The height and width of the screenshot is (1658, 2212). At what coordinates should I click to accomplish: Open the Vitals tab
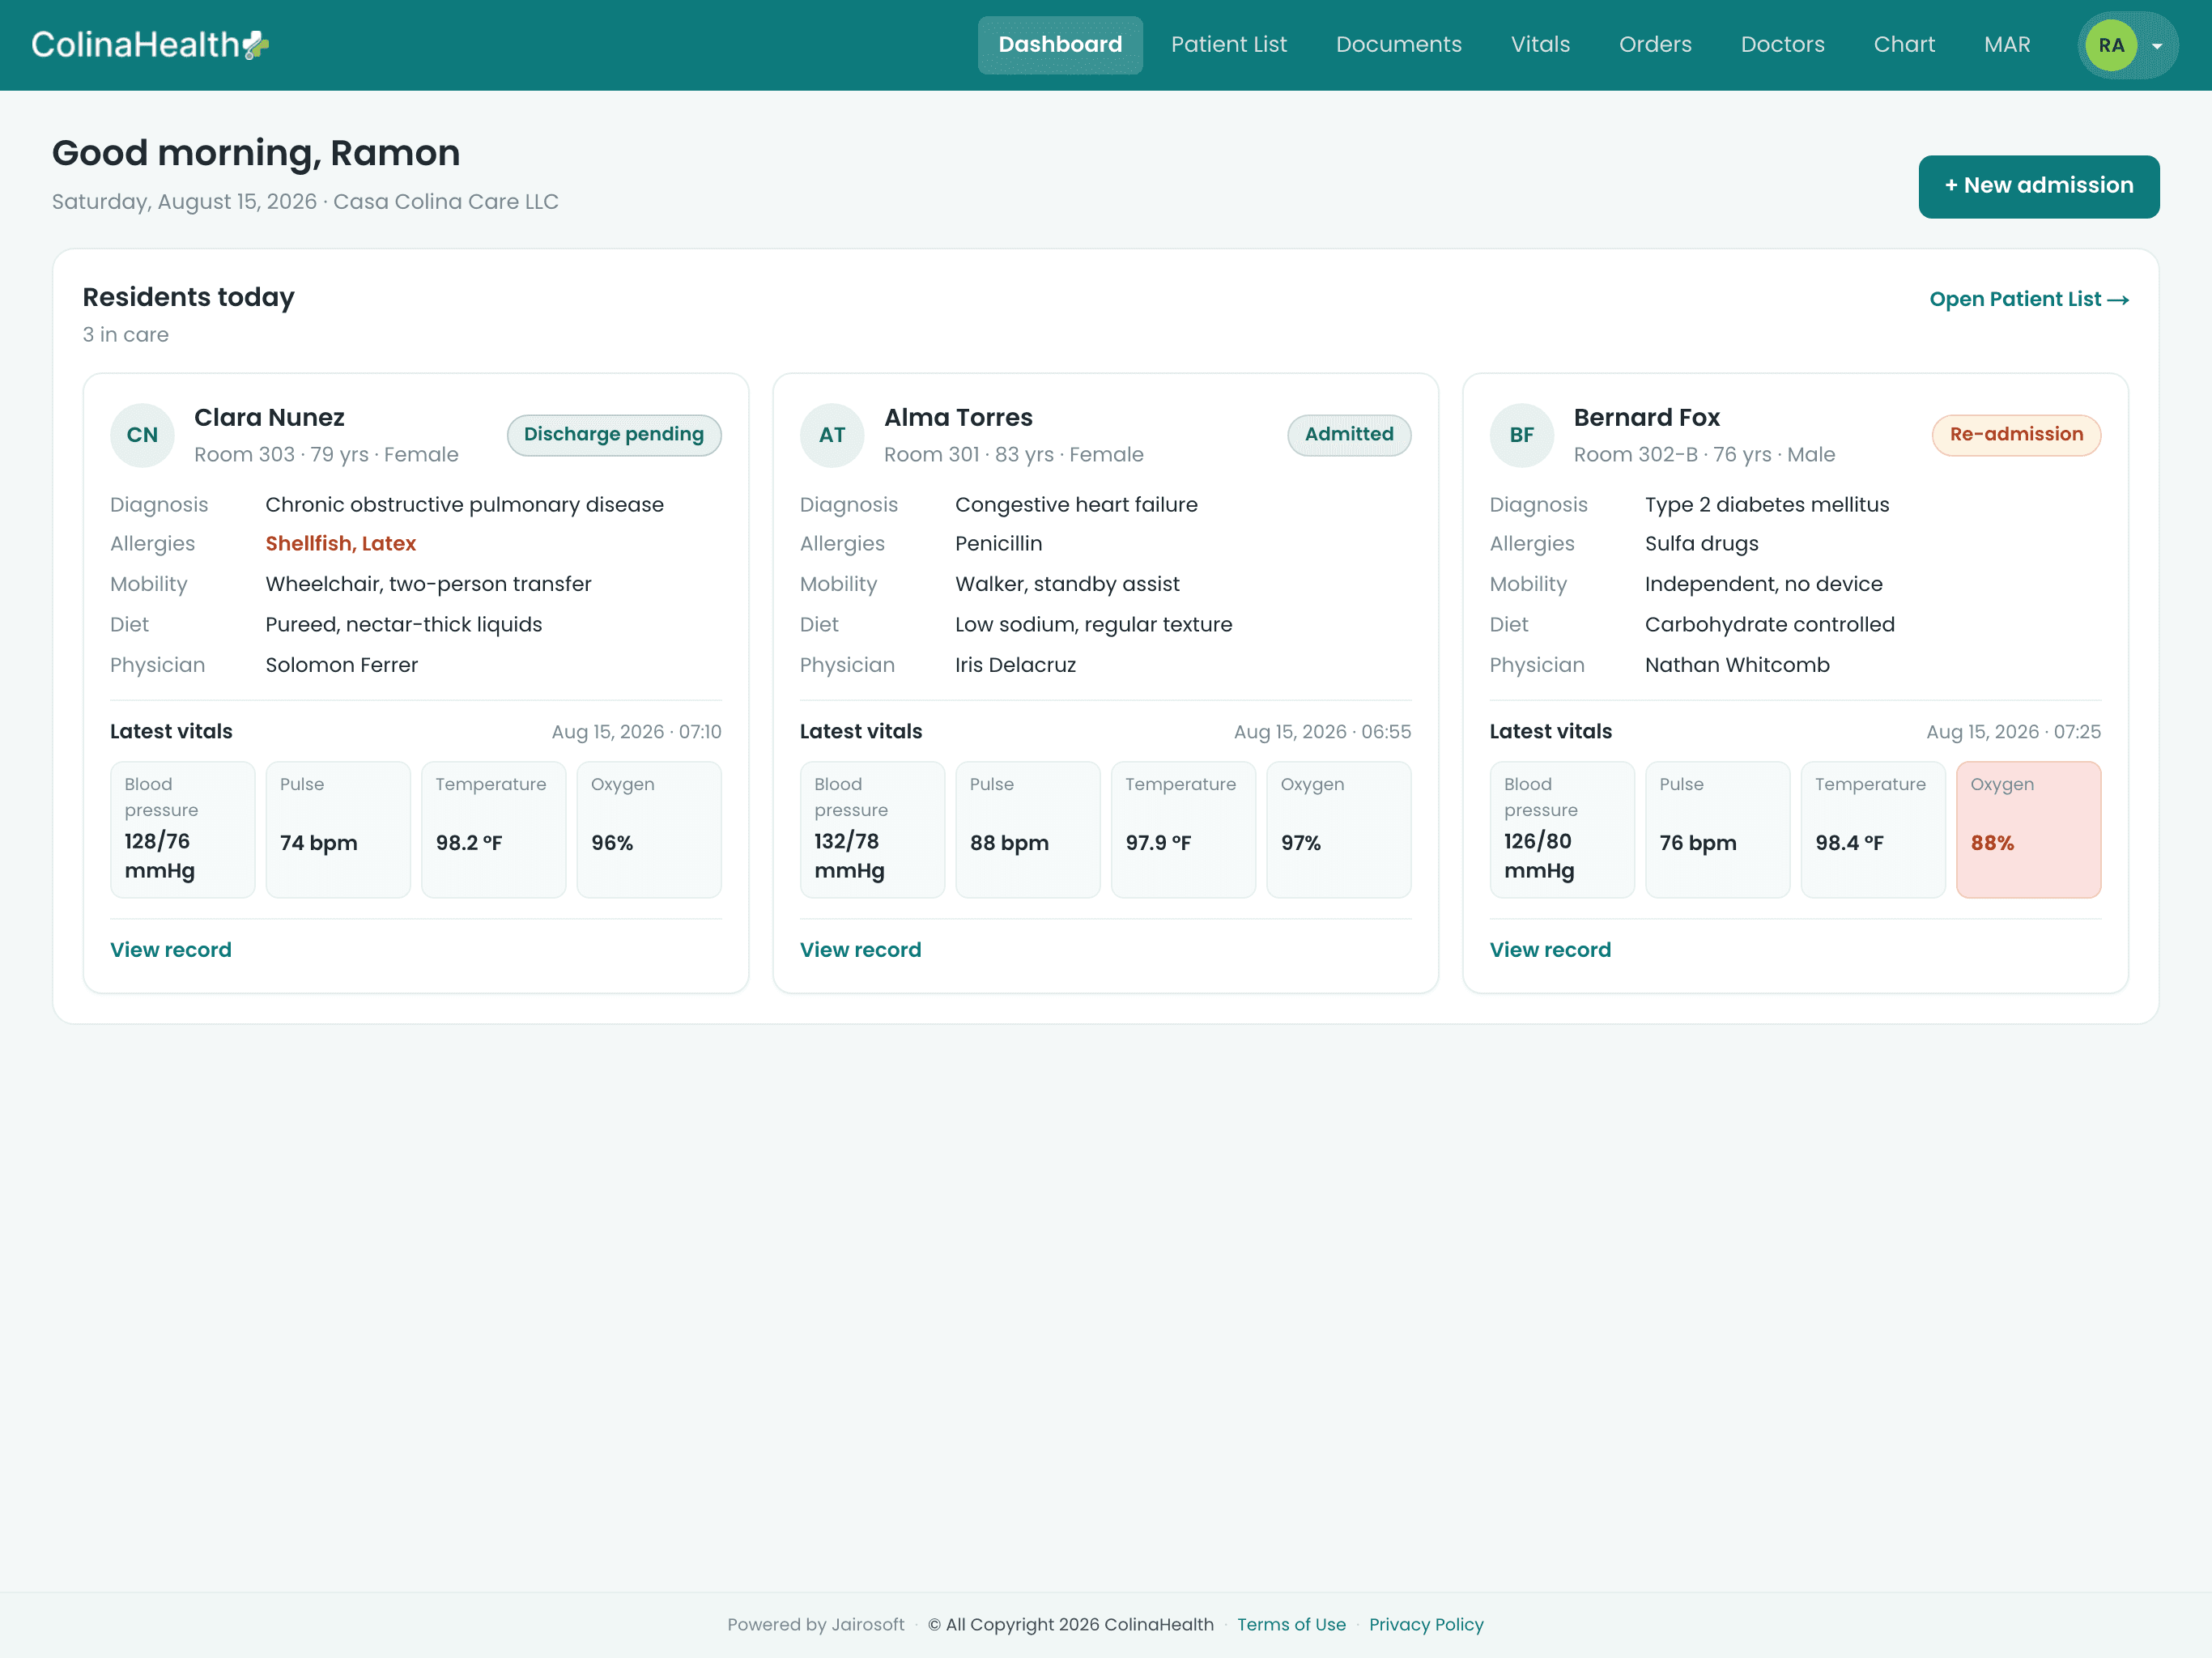tap(1540, 45)
